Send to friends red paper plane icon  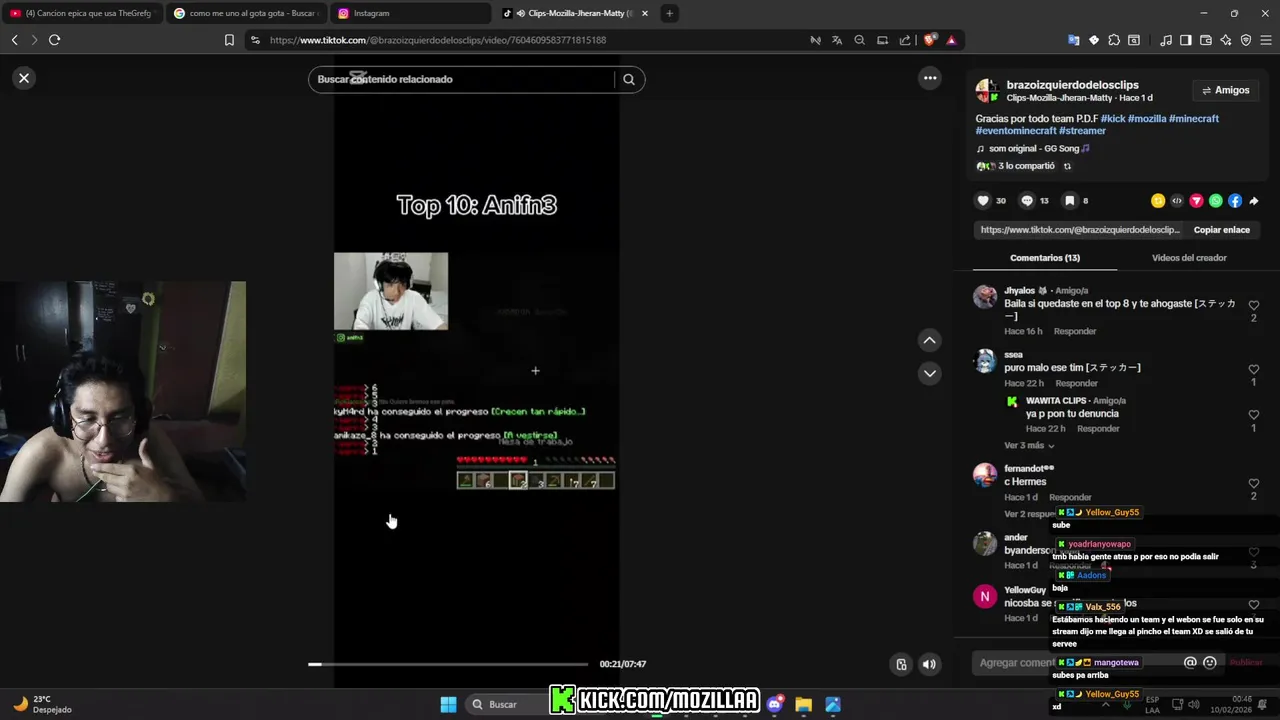(x=1196, y=201)
